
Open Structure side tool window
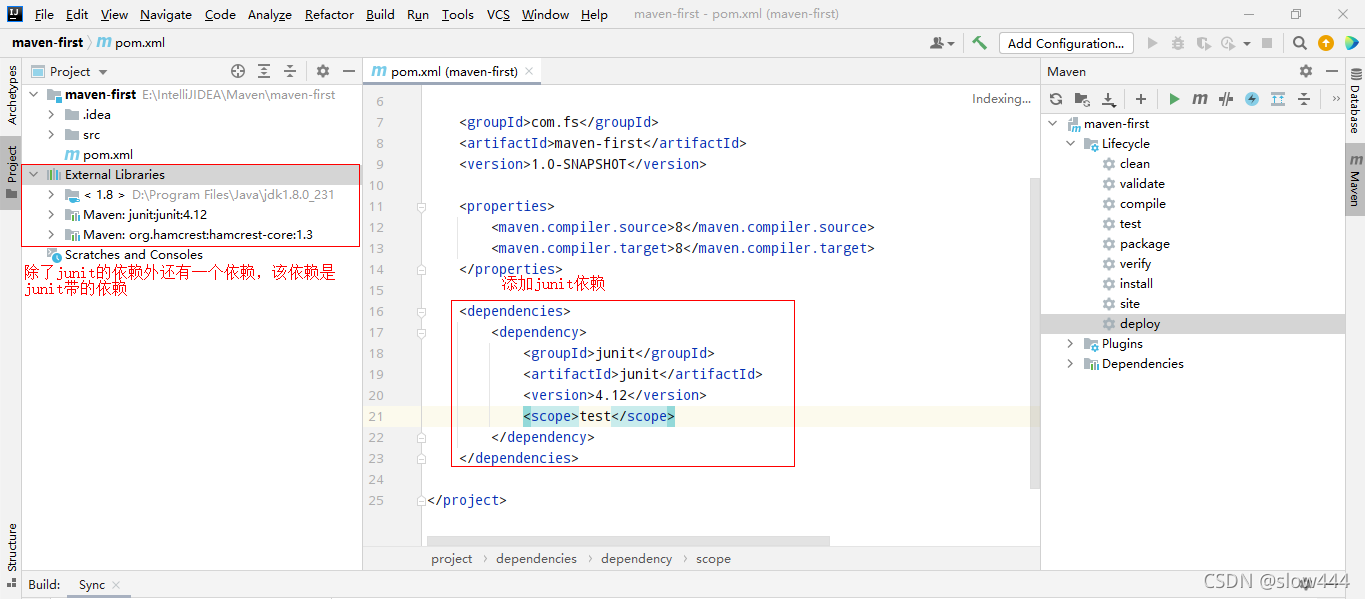coord(11,546)
